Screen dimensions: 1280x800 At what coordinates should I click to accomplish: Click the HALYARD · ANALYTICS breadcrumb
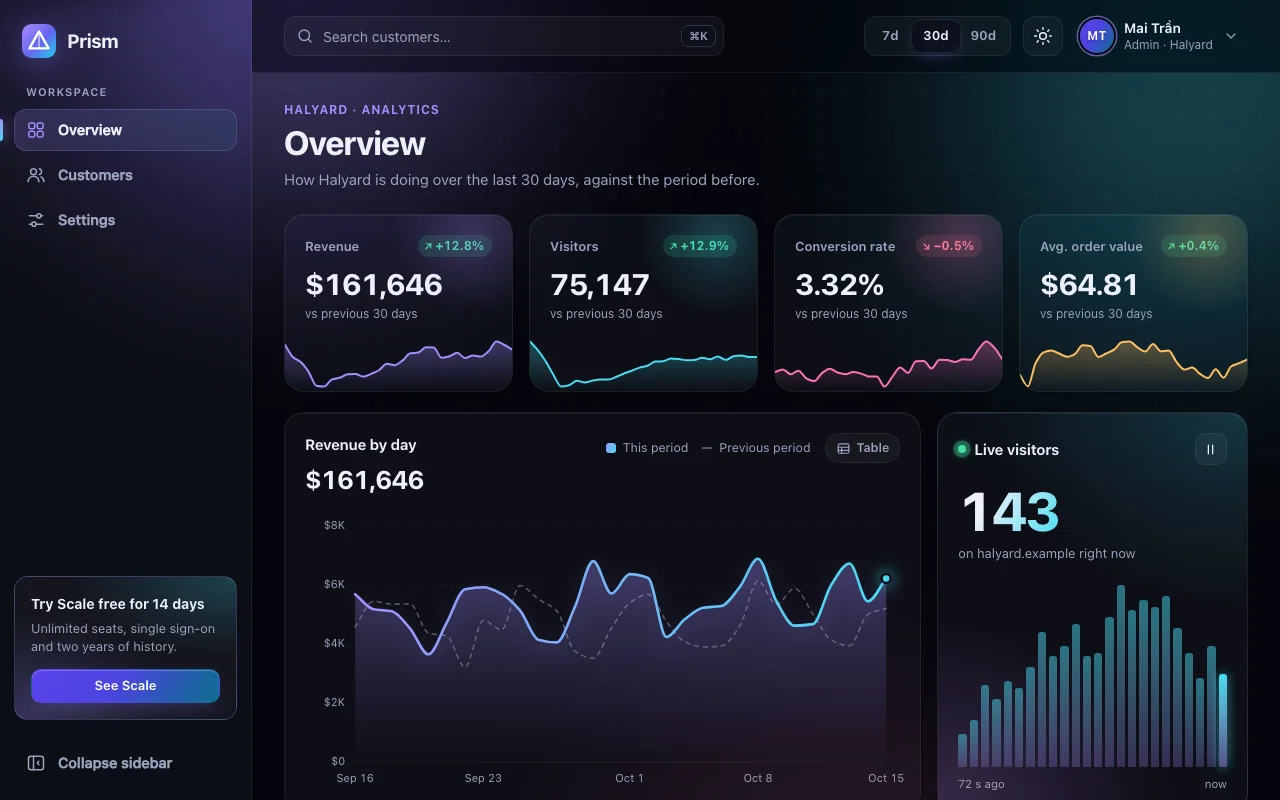pyautogui.click(x=362, y=110)
